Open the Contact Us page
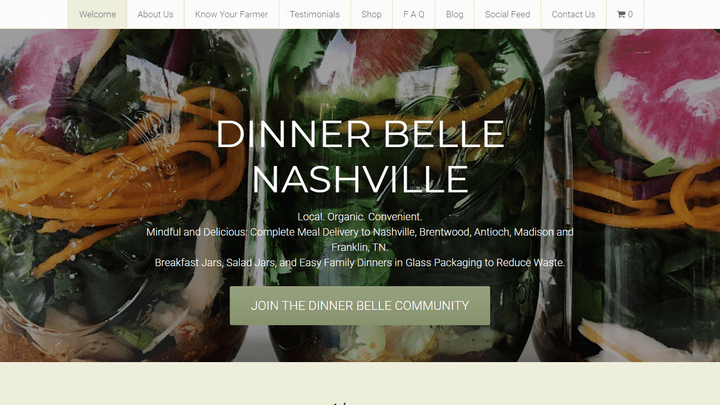 pos(573,14)
